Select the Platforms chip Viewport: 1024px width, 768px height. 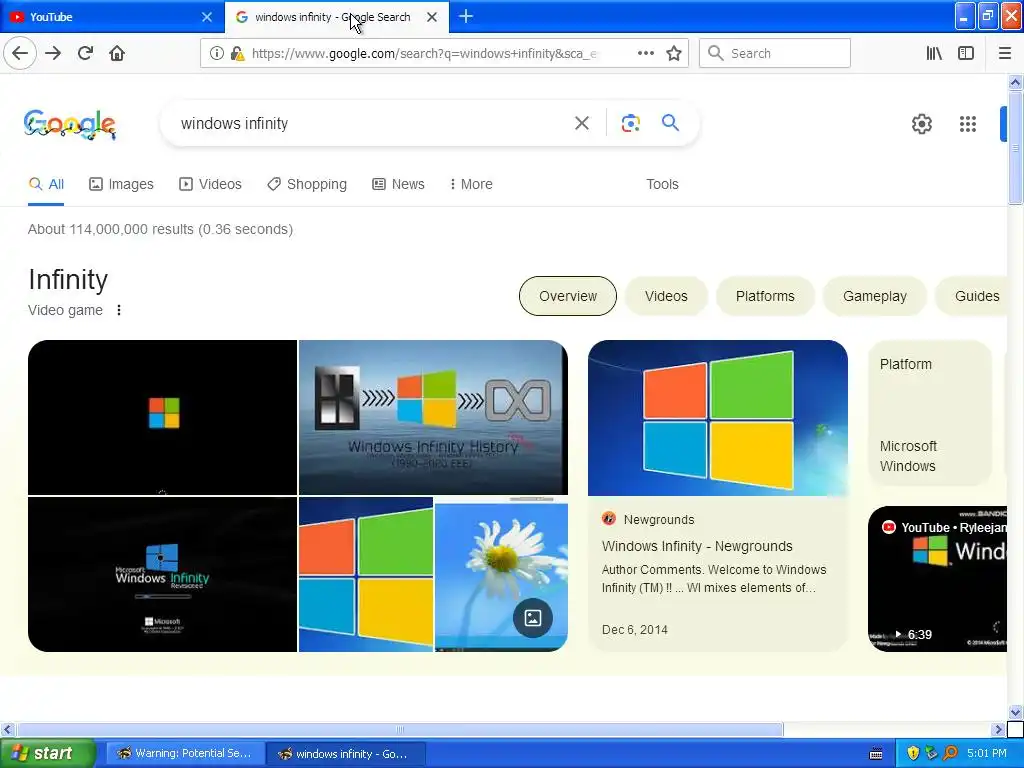765,296
